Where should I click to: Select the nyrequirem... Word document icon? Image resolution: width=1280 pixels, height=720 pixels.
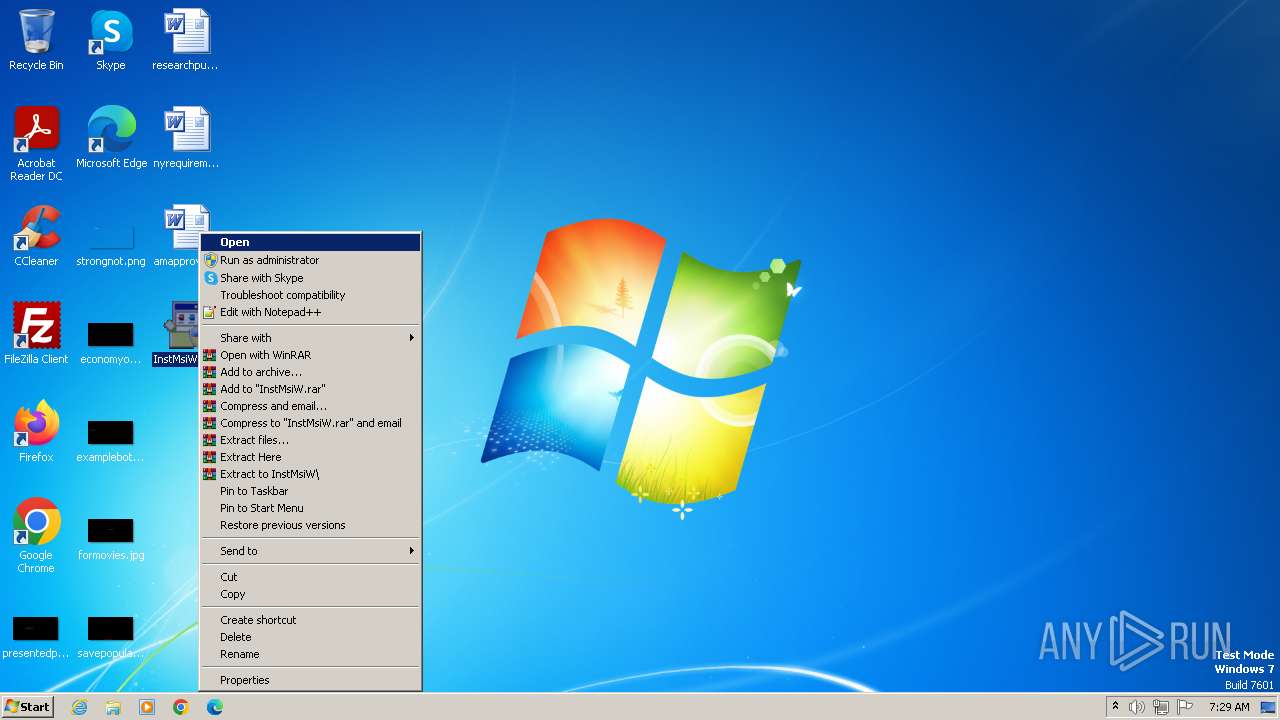(x=186, y=138)
